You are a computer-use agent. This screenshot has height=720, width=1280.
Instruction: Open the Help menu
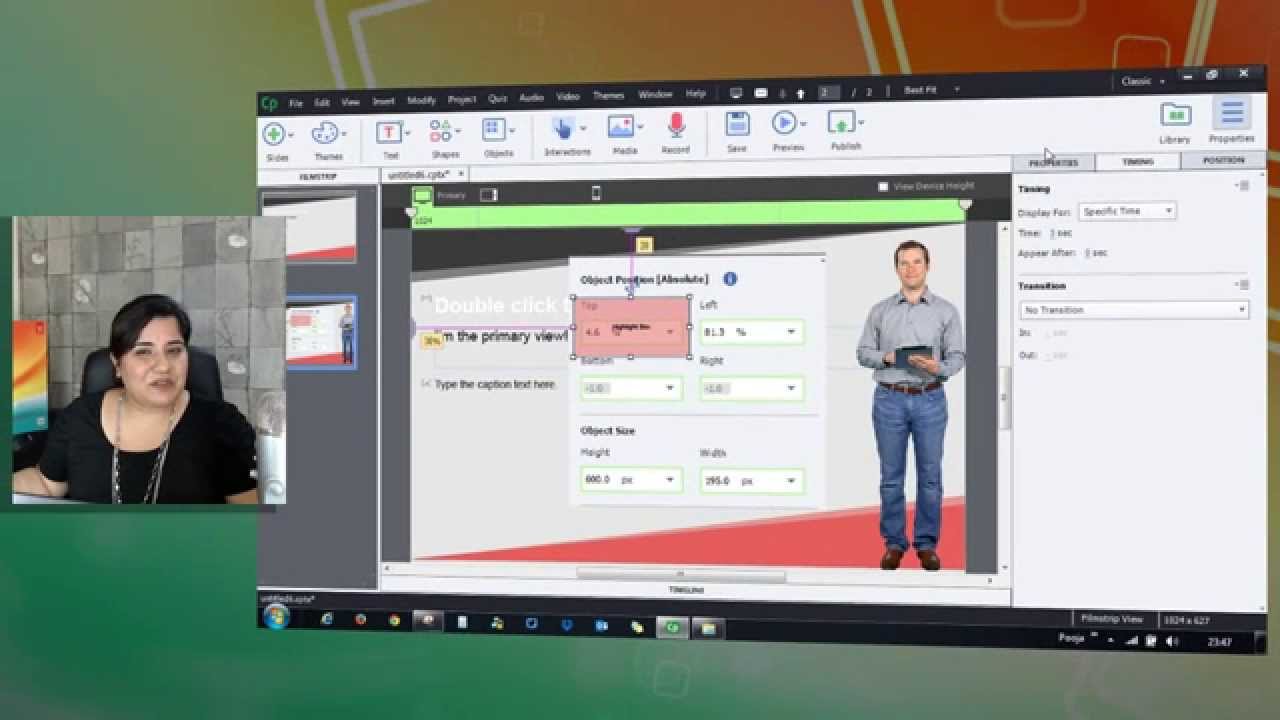coord(696,94)
